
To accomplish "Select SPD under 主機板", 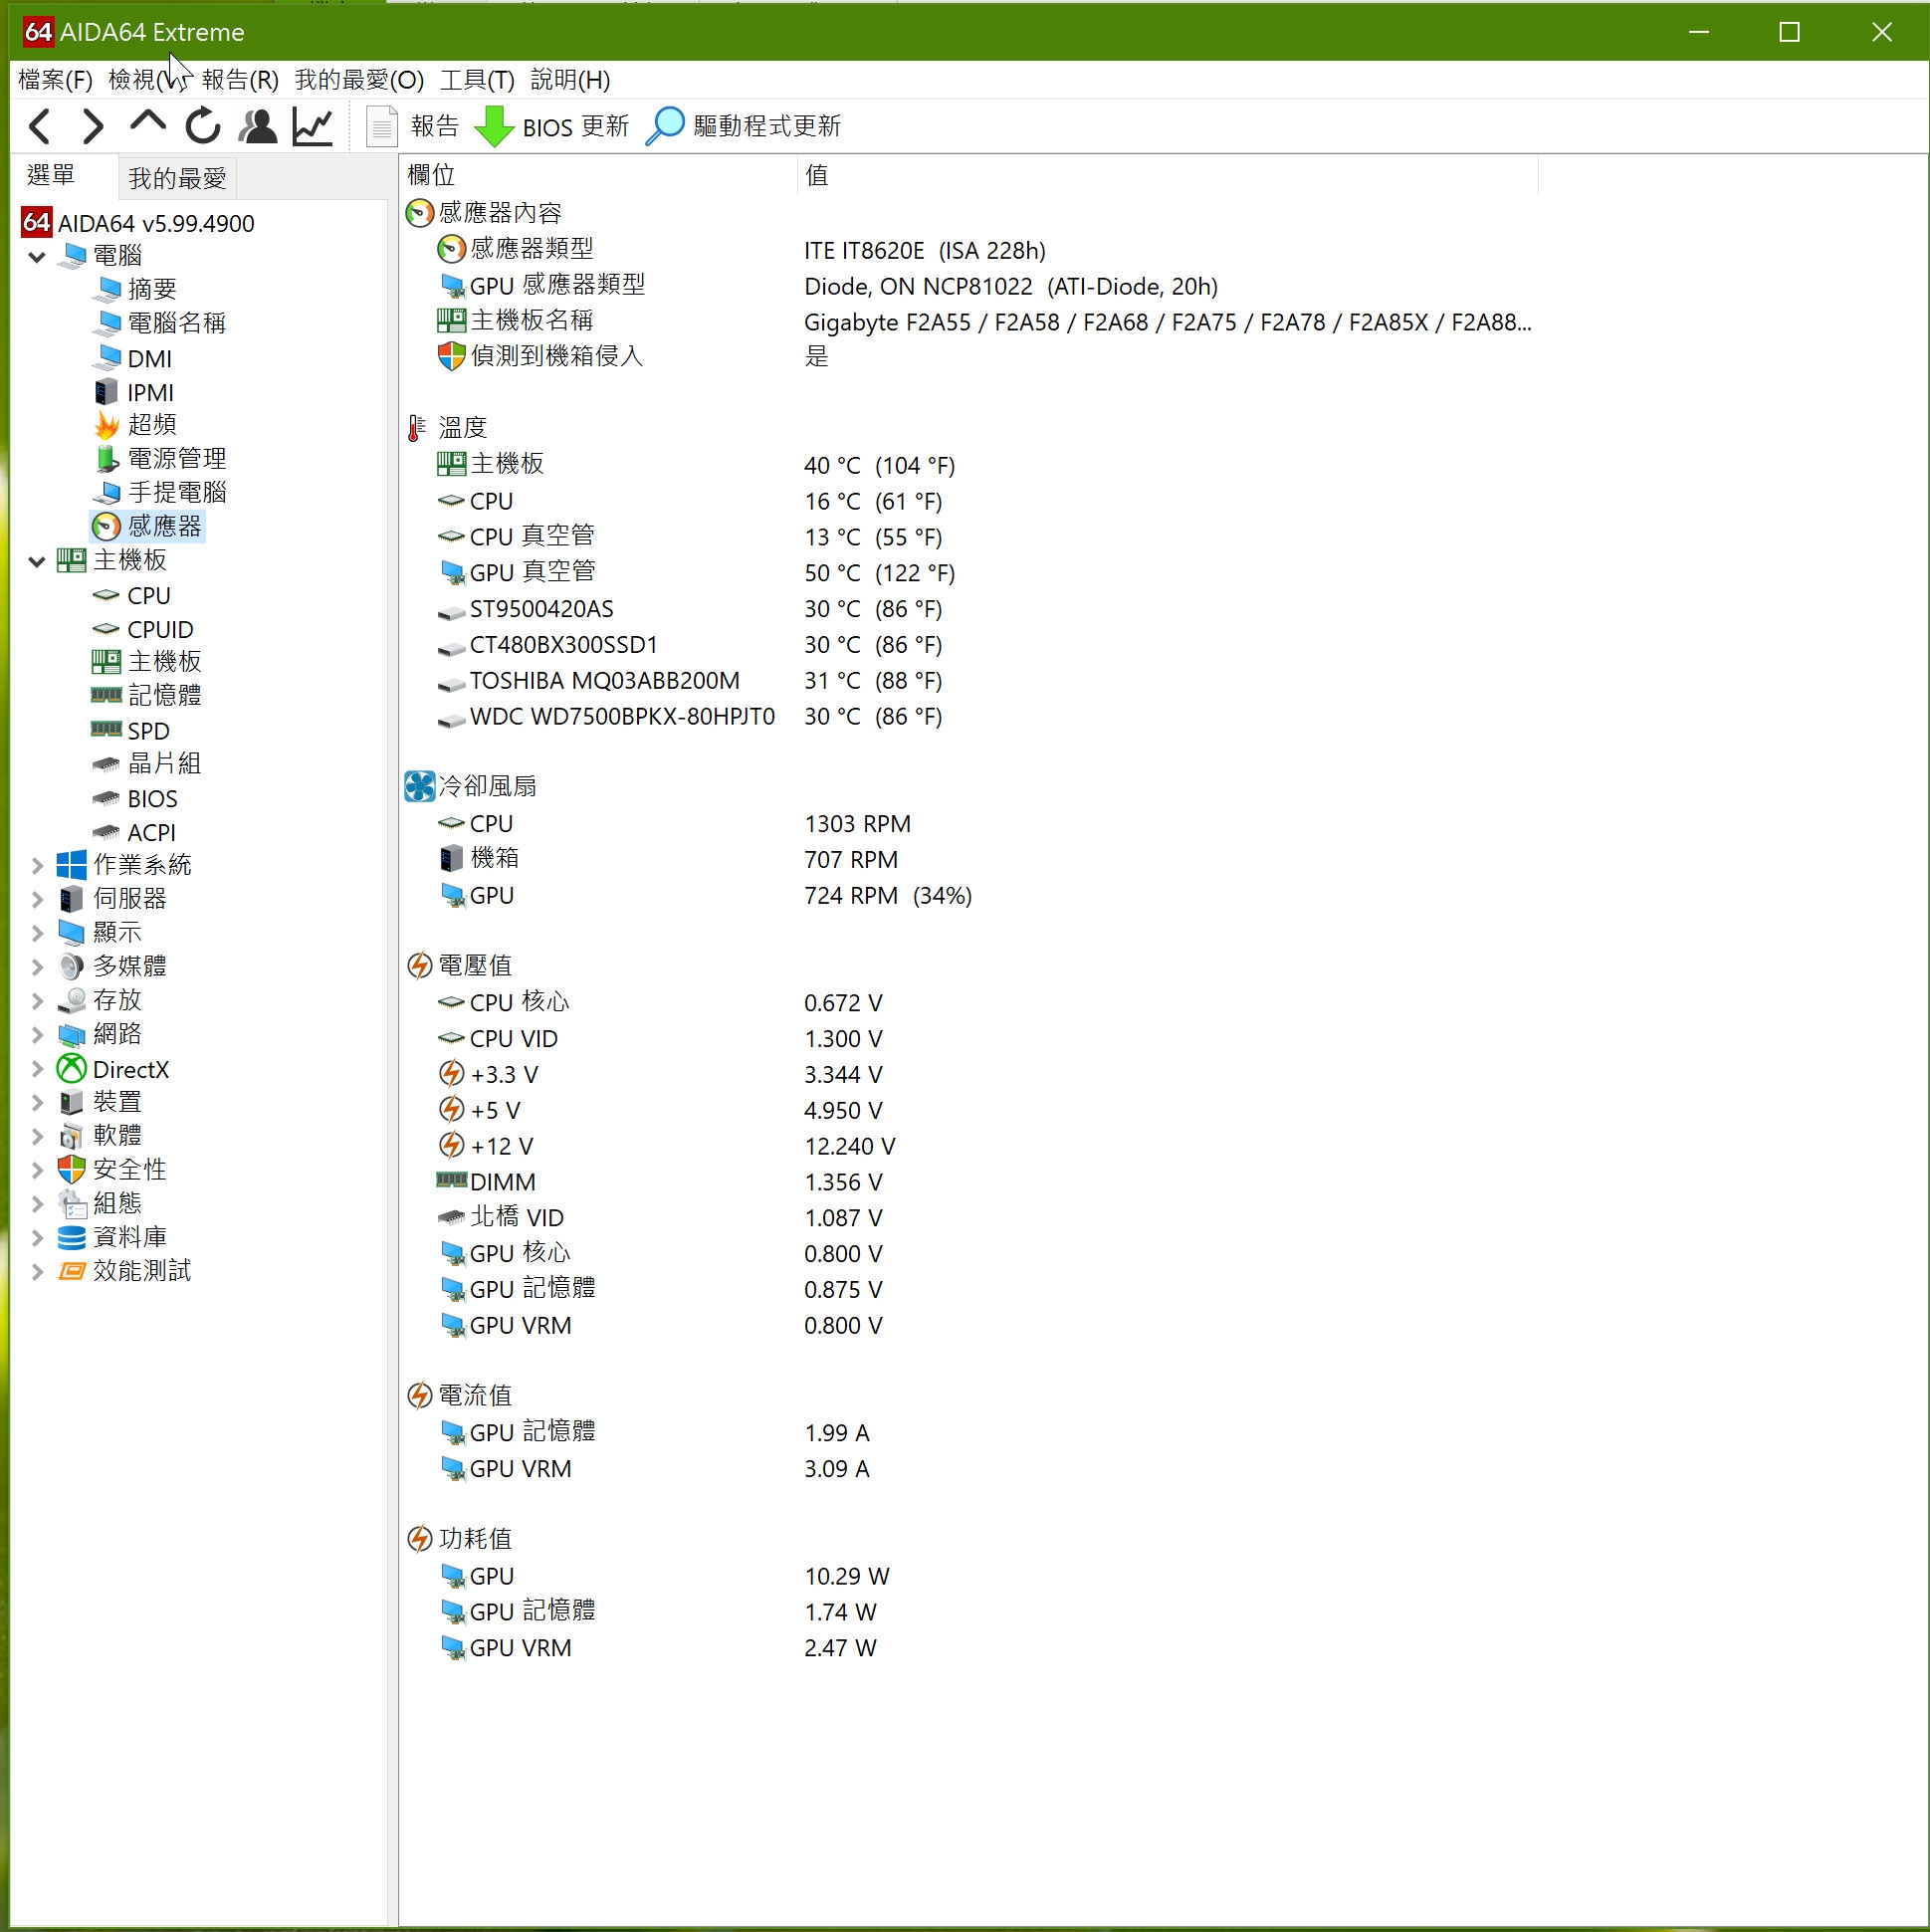I will [148, 731].
